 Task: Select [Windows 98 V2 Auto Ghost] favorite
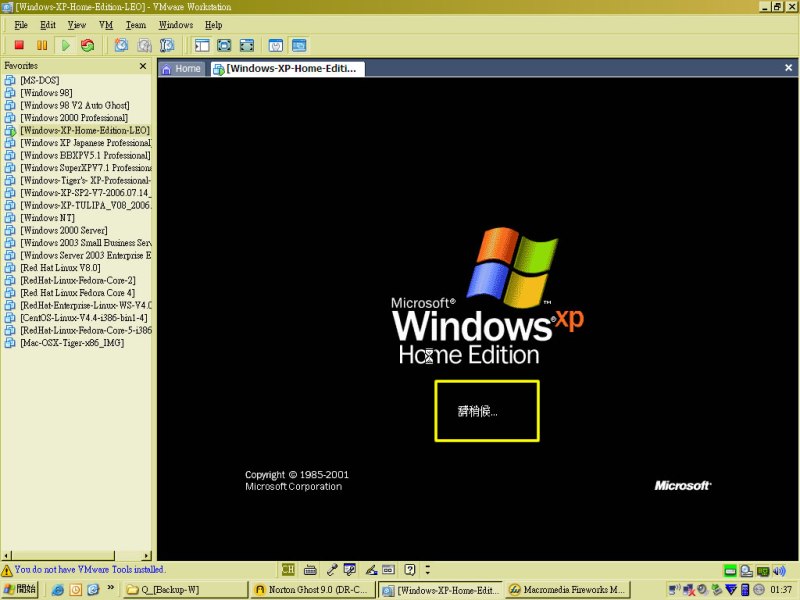pyautogui.click(x=75, y=105)
